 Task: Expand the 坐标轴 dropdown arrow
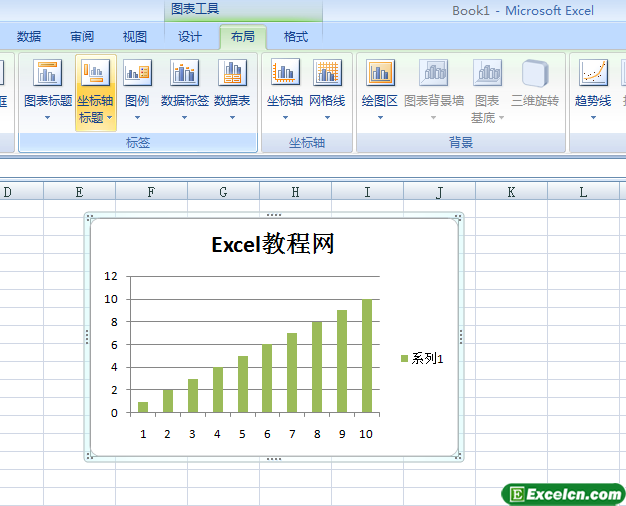point(285,117)
